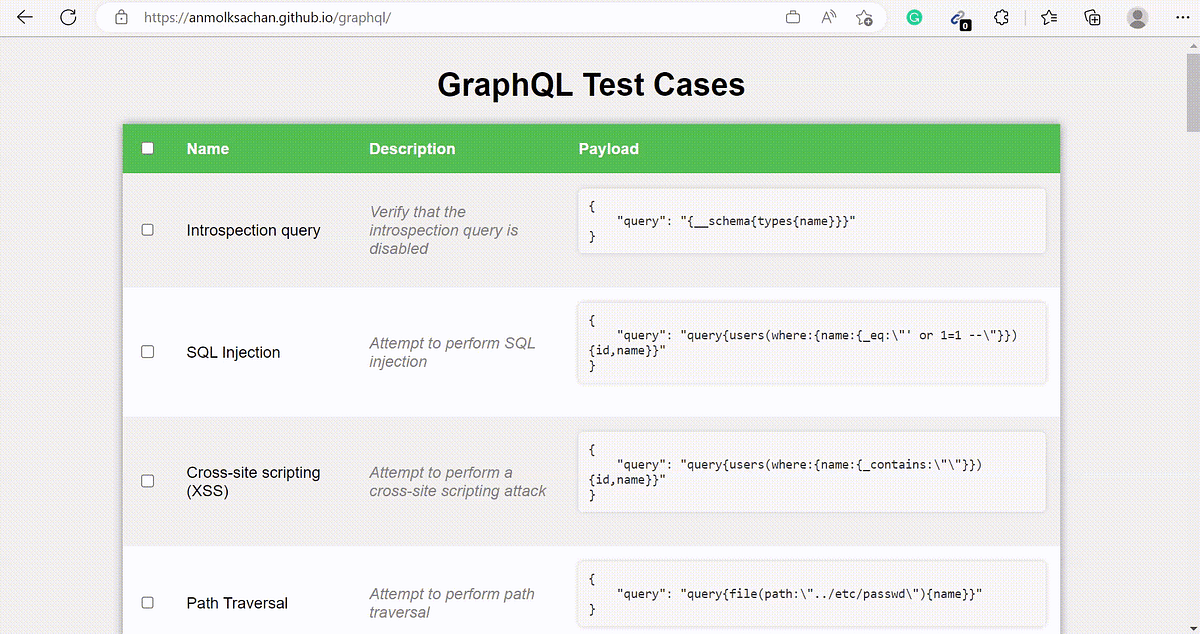Check the select-all header checkbox

(147, 146)
